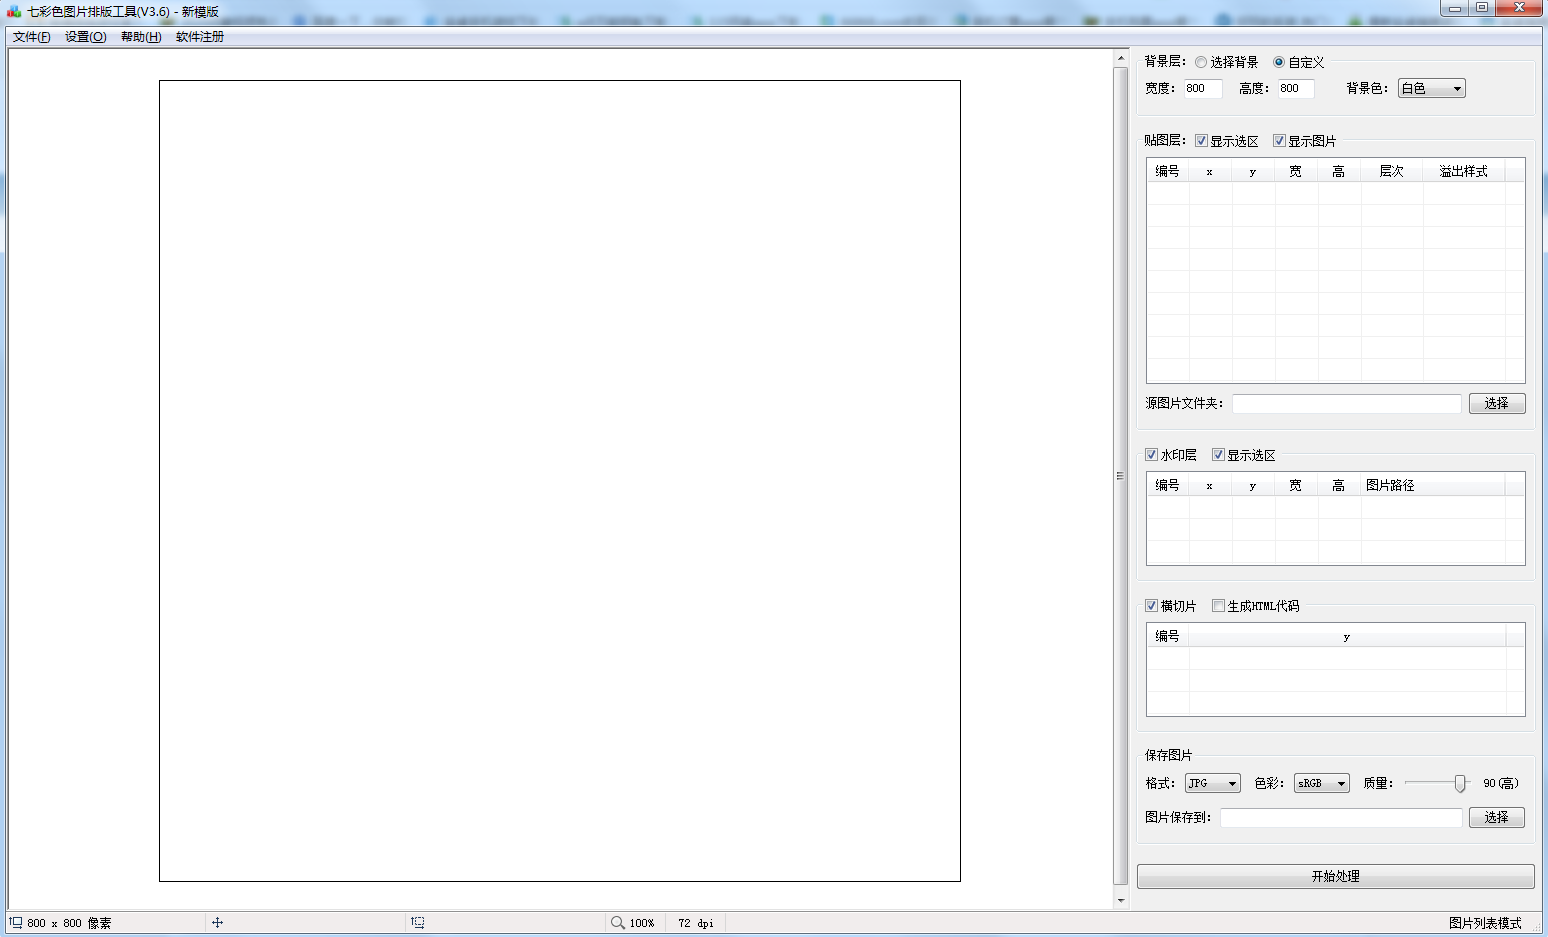Click 宽 column header in 水印层 table
This screenshot has height=937, width=1548.
point(1296,485)
